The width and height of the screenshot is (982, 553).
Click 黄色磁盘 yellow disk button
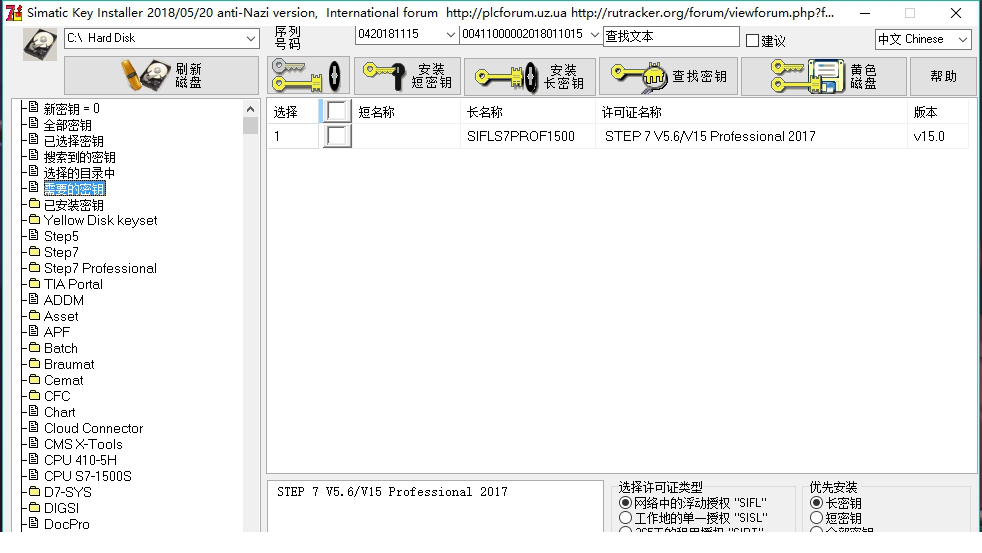(x=824, y=76)
